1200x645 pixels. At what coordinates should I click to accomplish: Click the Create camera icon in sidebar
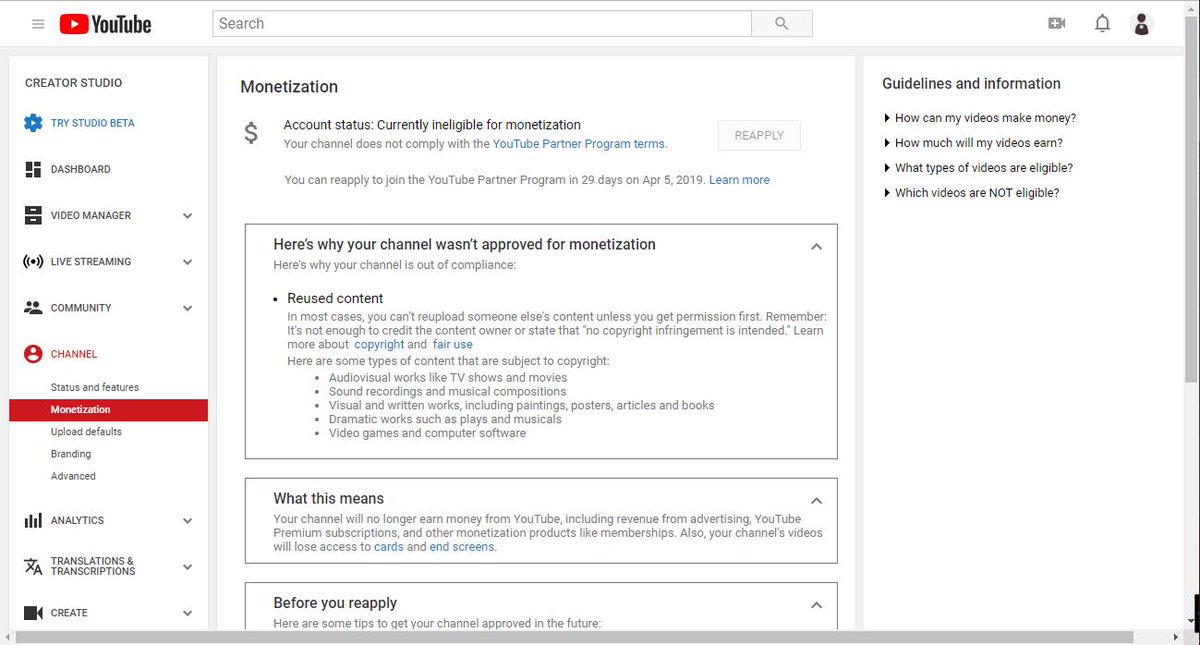(x=33, y=613)
